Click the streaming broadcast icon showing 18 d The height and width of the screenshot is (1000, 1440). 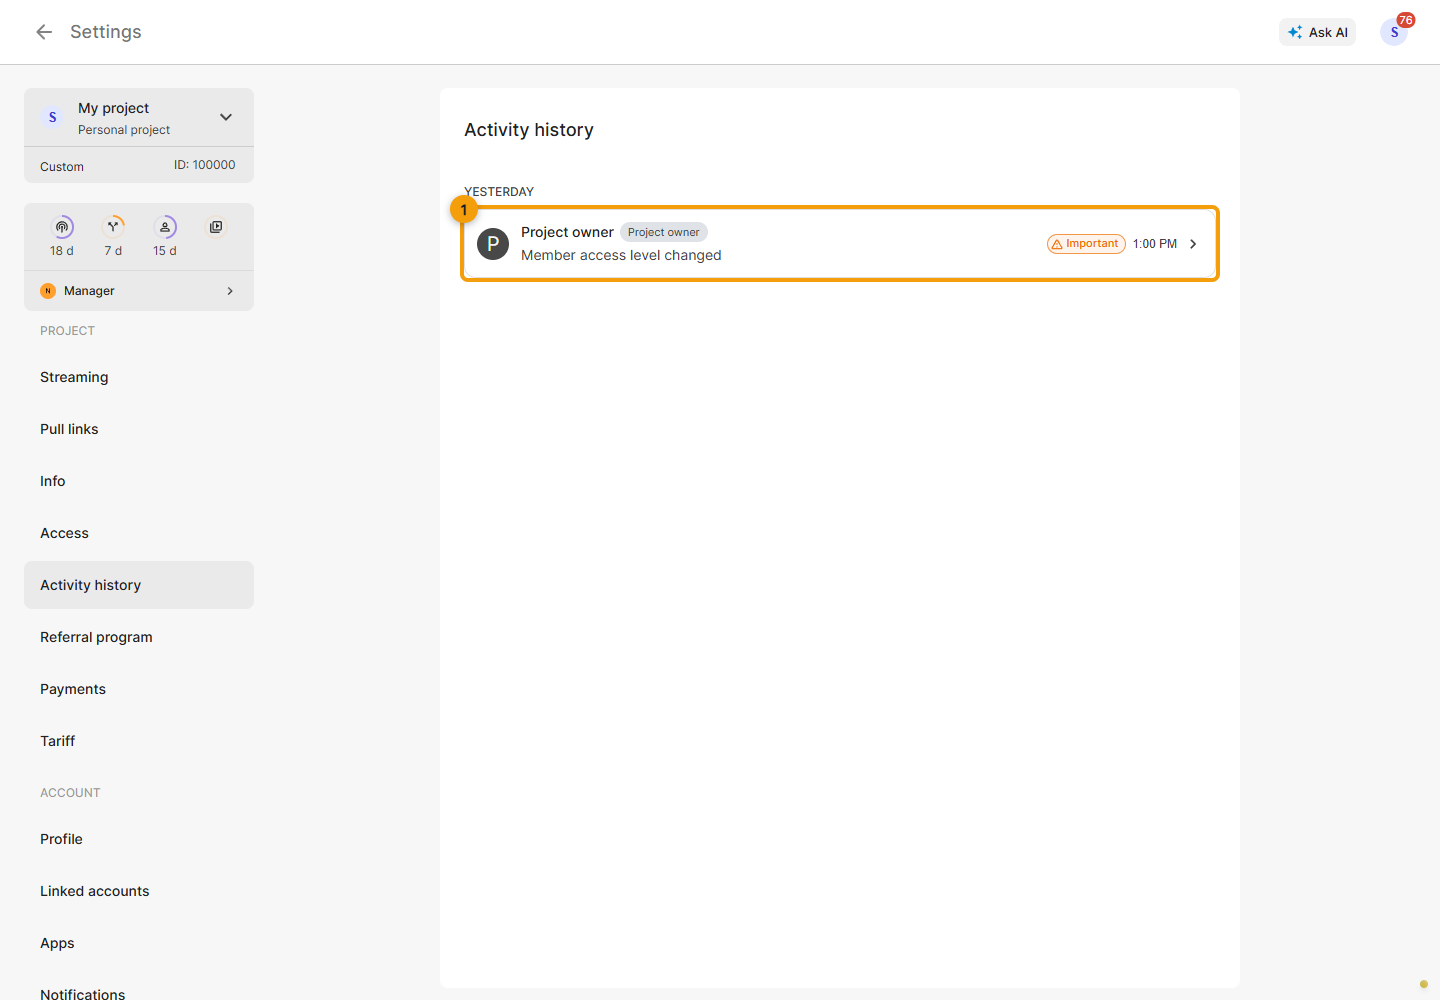coord(62,227)
